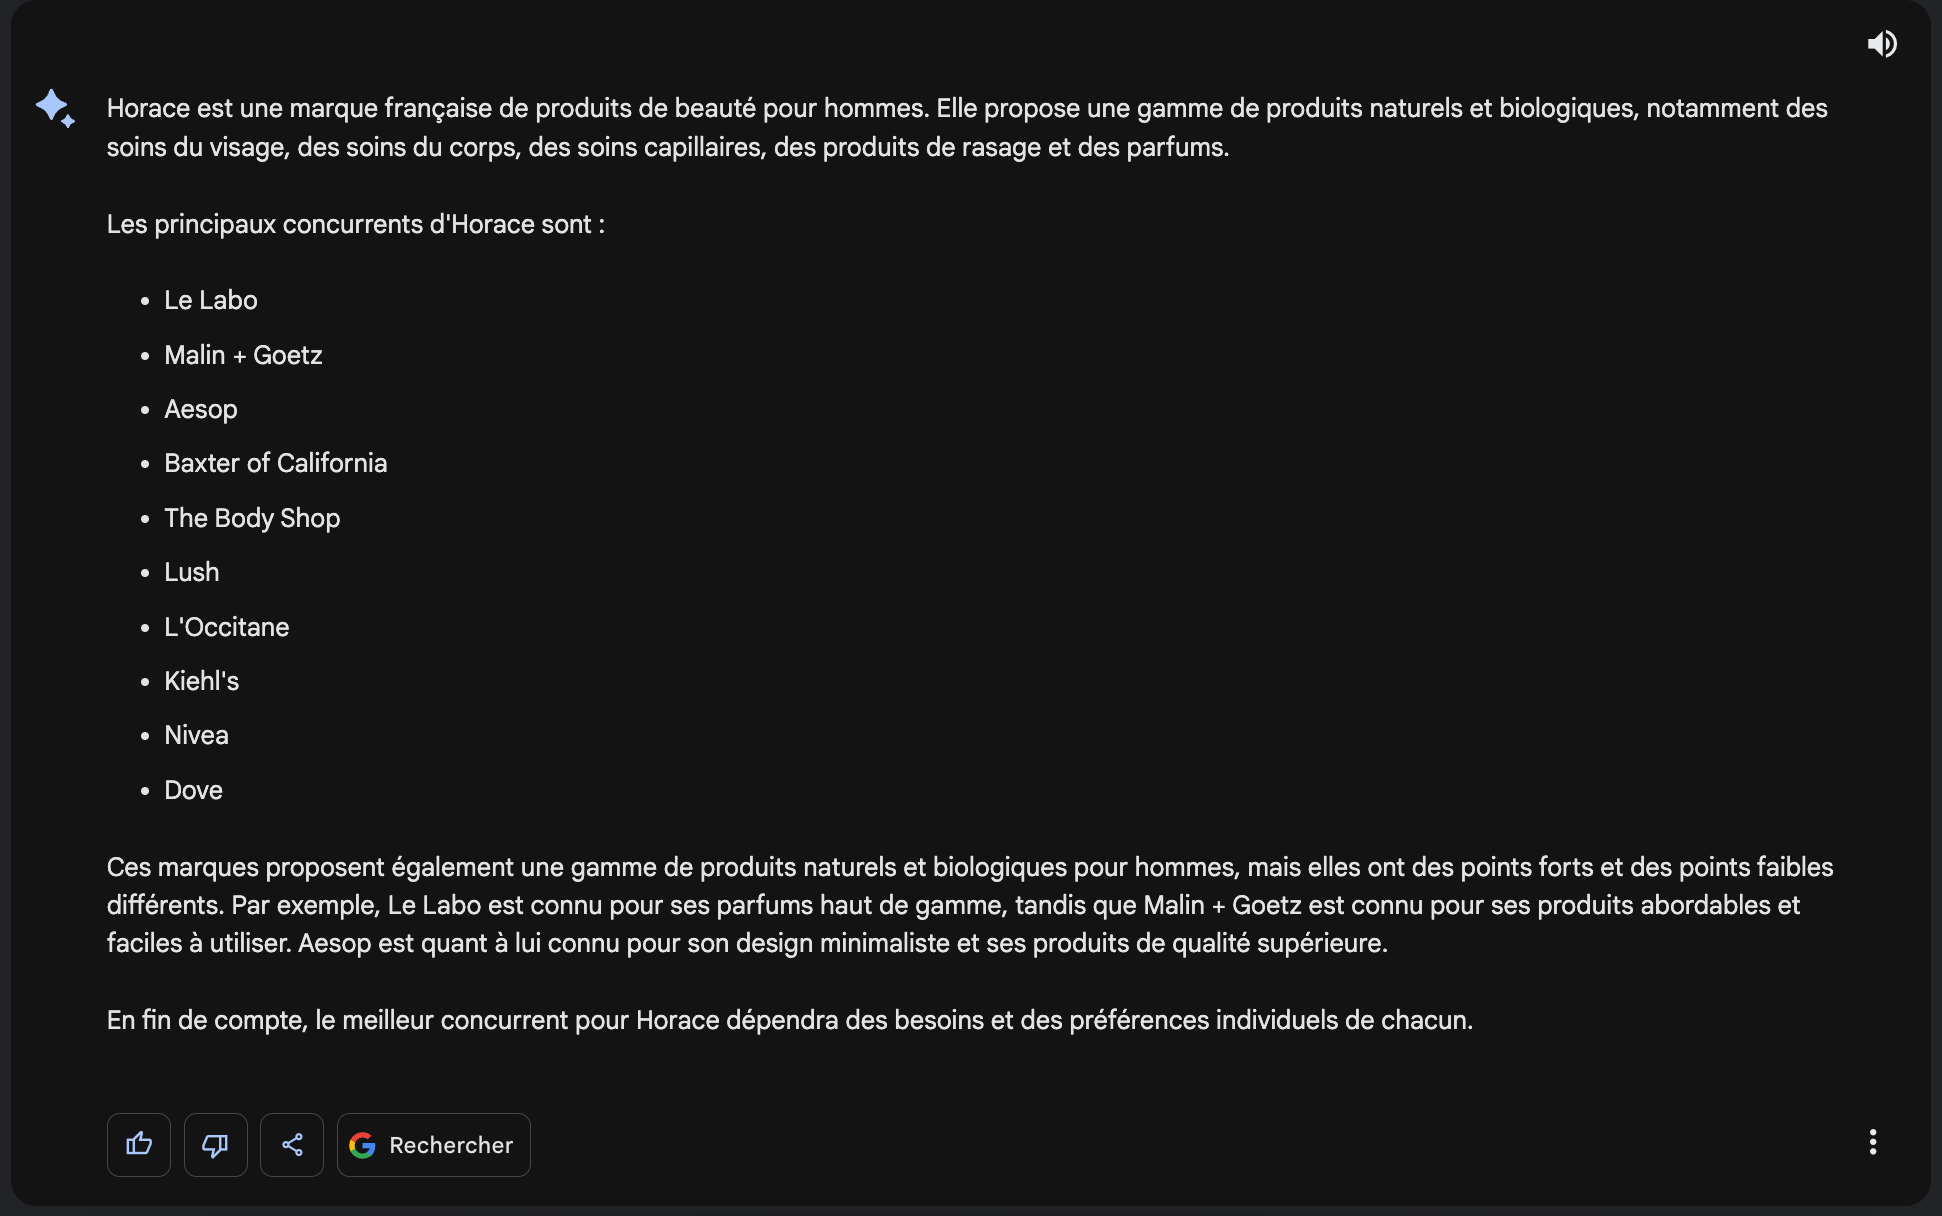Select the 'Nivea' bullet item
1942x1216 pixels.
[196, 734]
